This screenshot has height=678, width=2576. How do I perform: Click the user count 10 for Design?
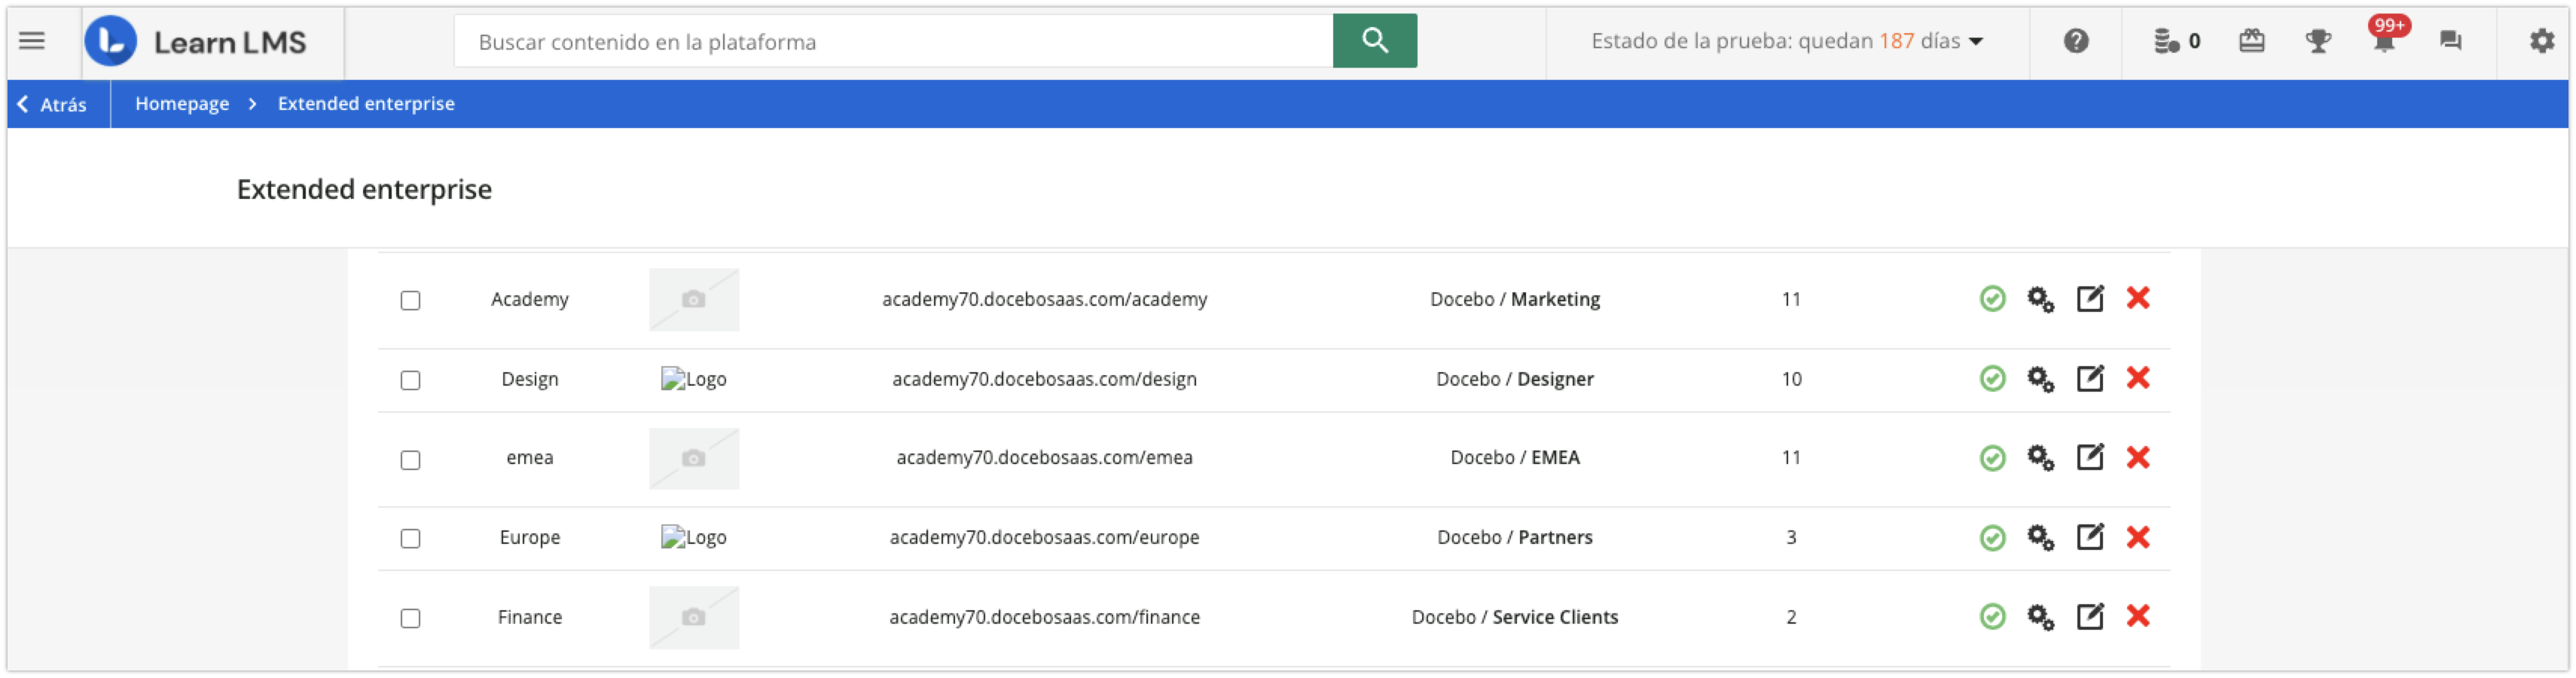1791,379
